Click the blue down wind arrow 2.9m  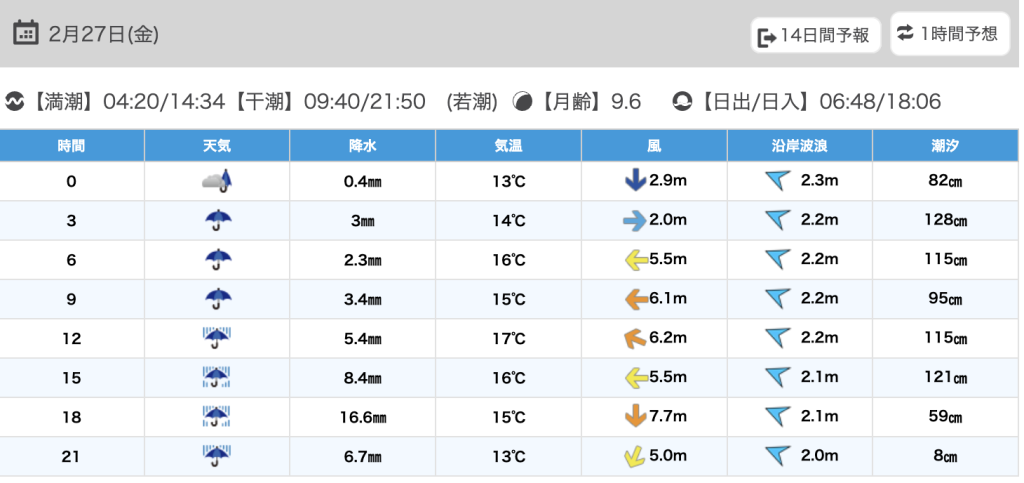coord(633,181)
